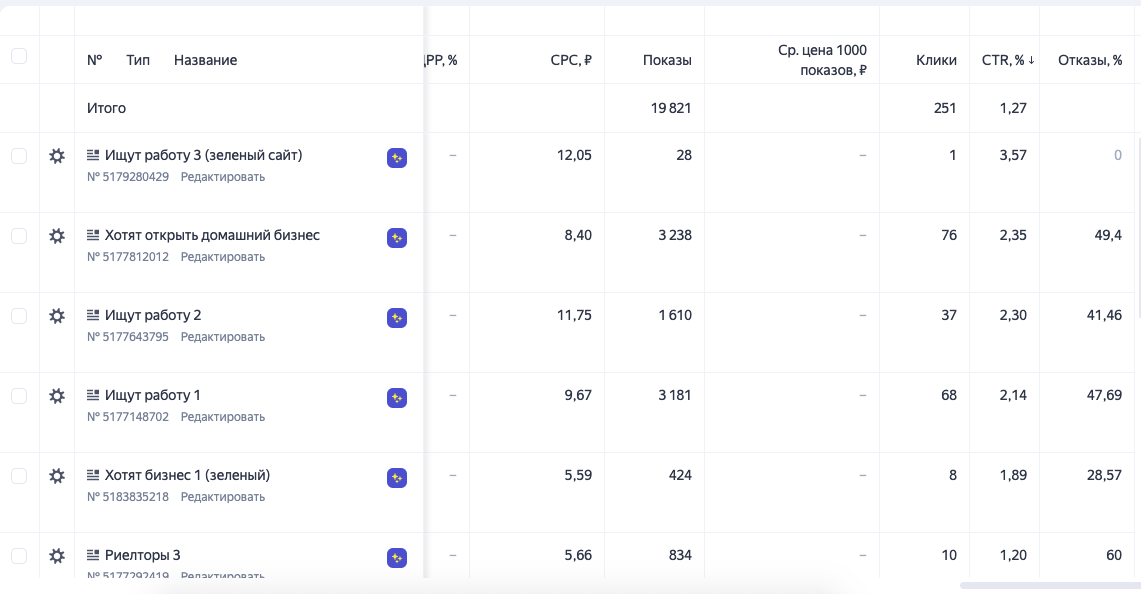Click purple sparkle badge on Ищут работу 3
1141x594 pixels.
click(397, 158)
